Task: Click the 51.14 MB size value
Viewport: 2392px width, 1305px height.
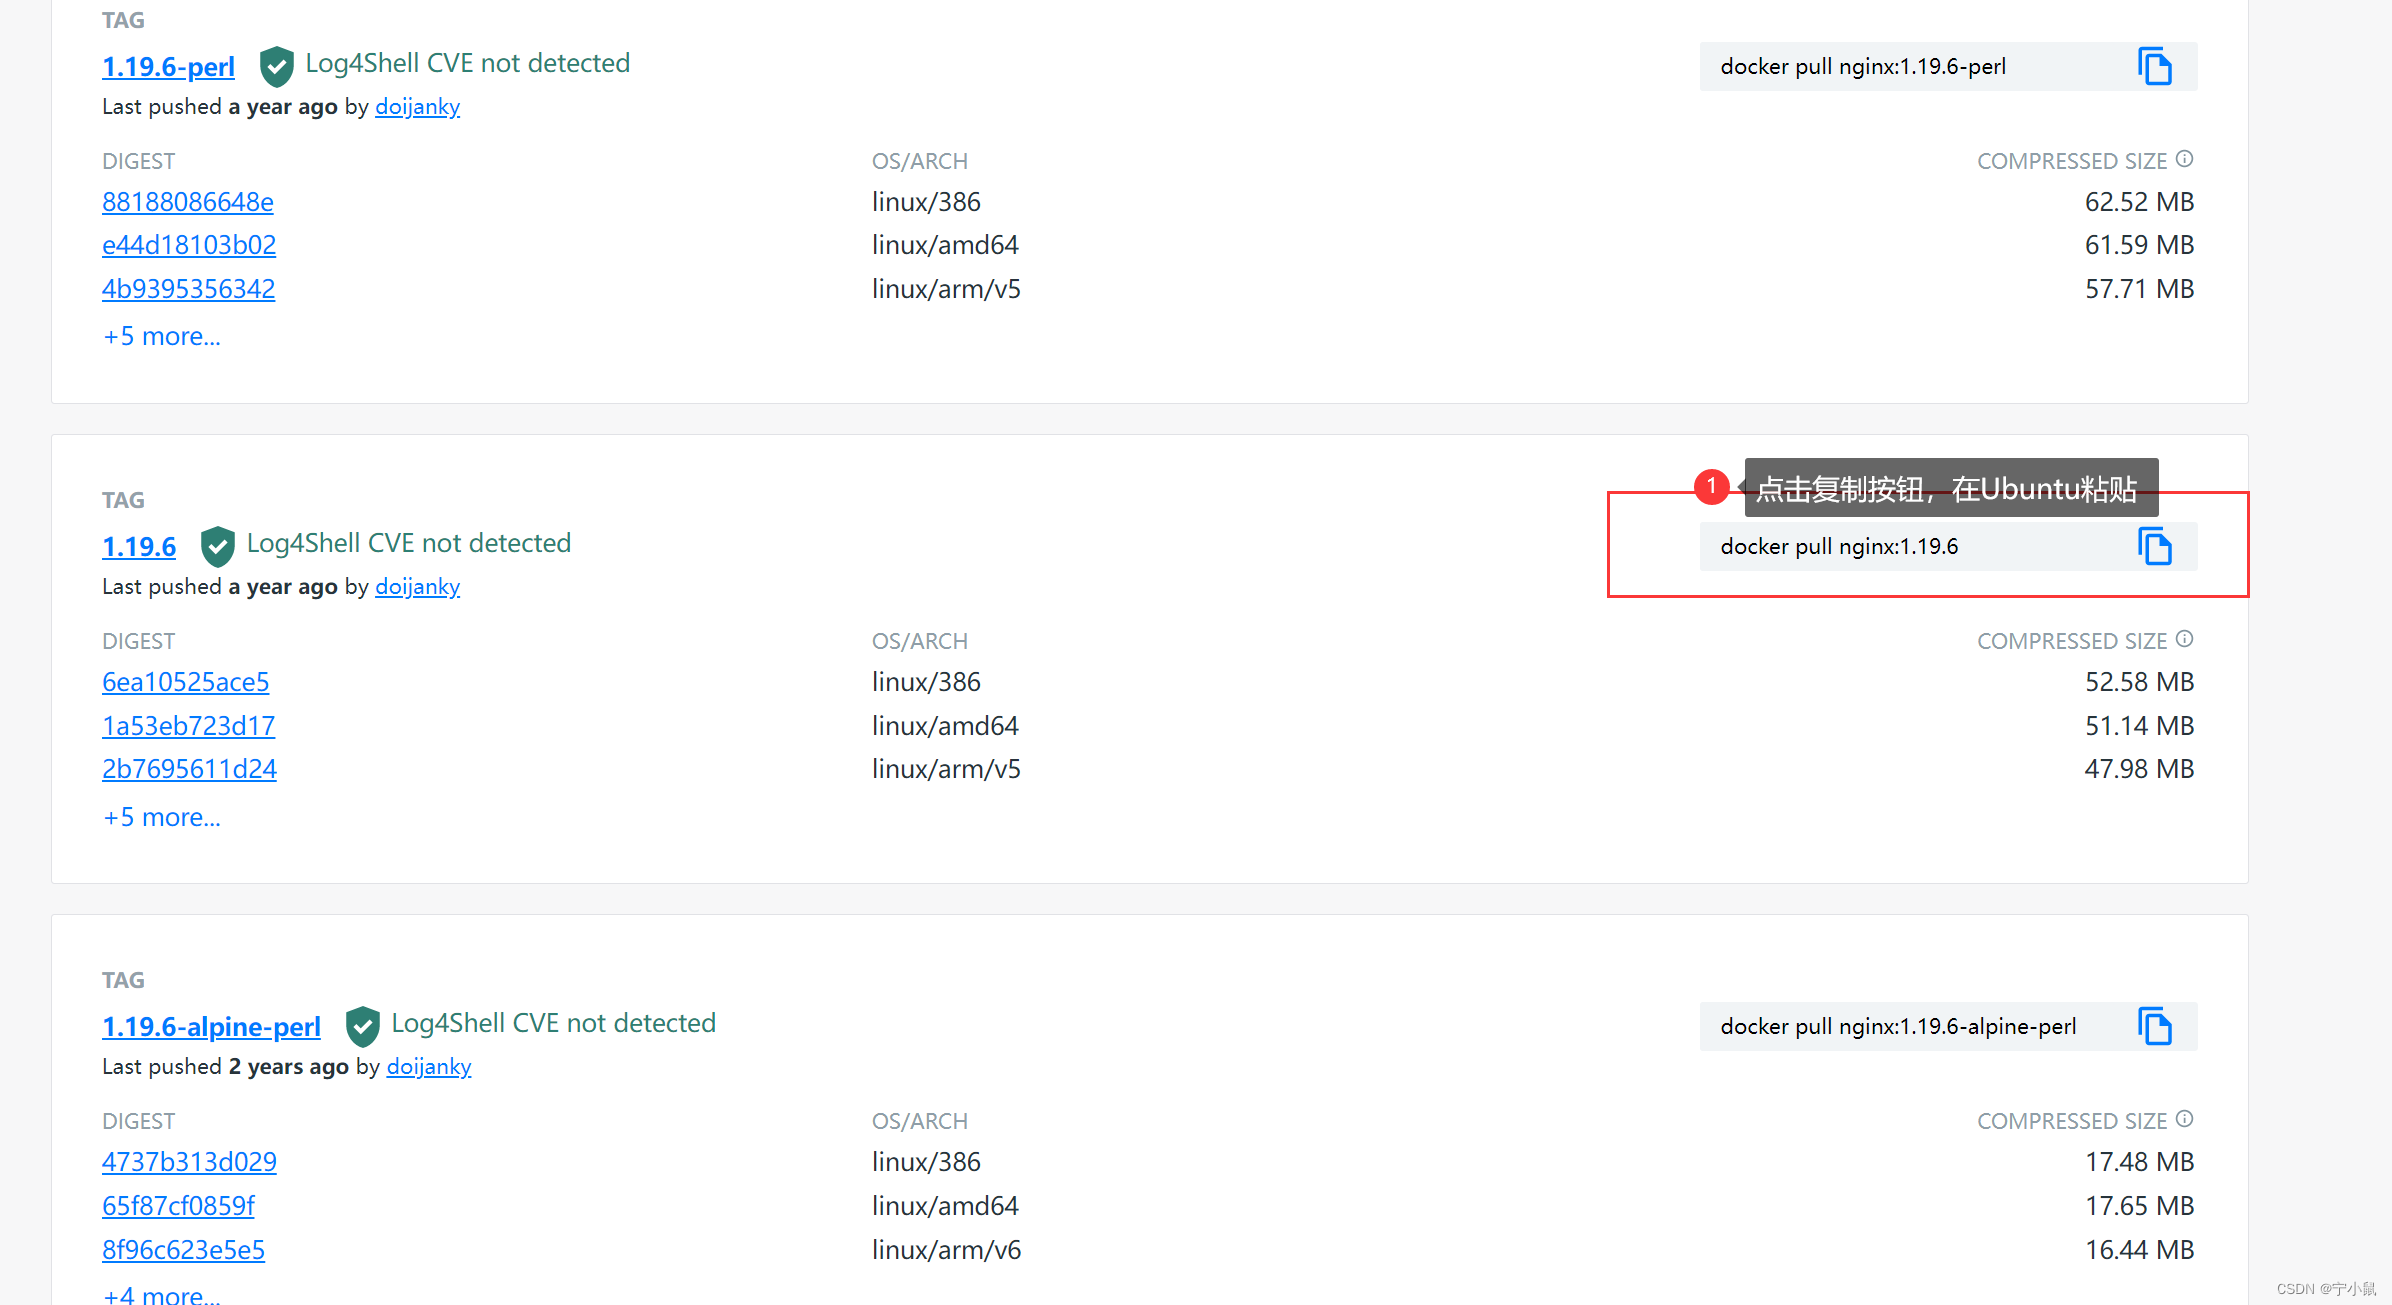Action: tap(2139, 726)
